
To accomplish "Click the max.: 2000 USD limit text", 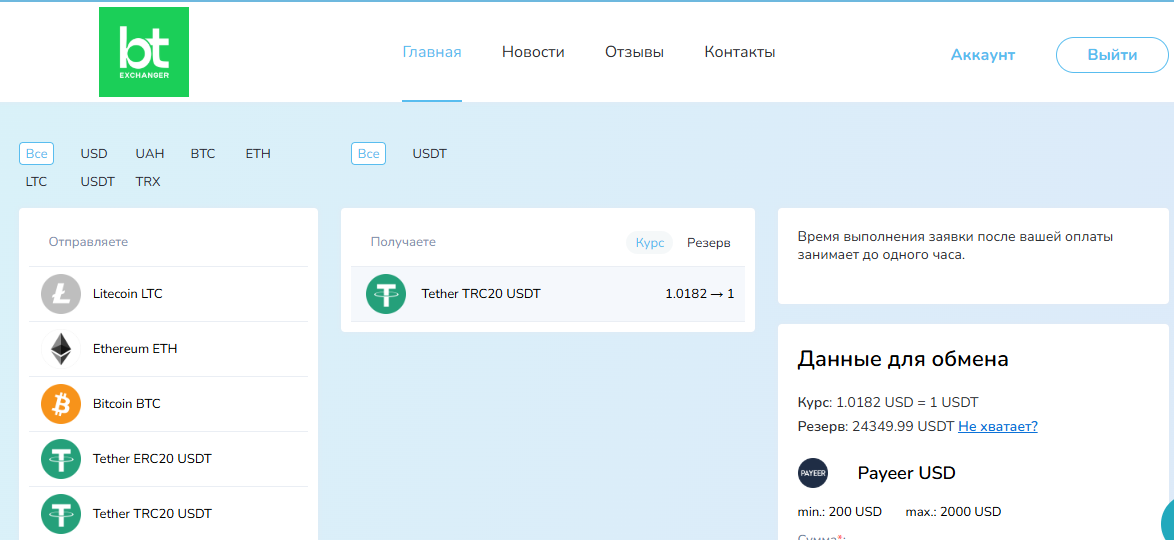I will pyautogui.click(x=953, y=512).
